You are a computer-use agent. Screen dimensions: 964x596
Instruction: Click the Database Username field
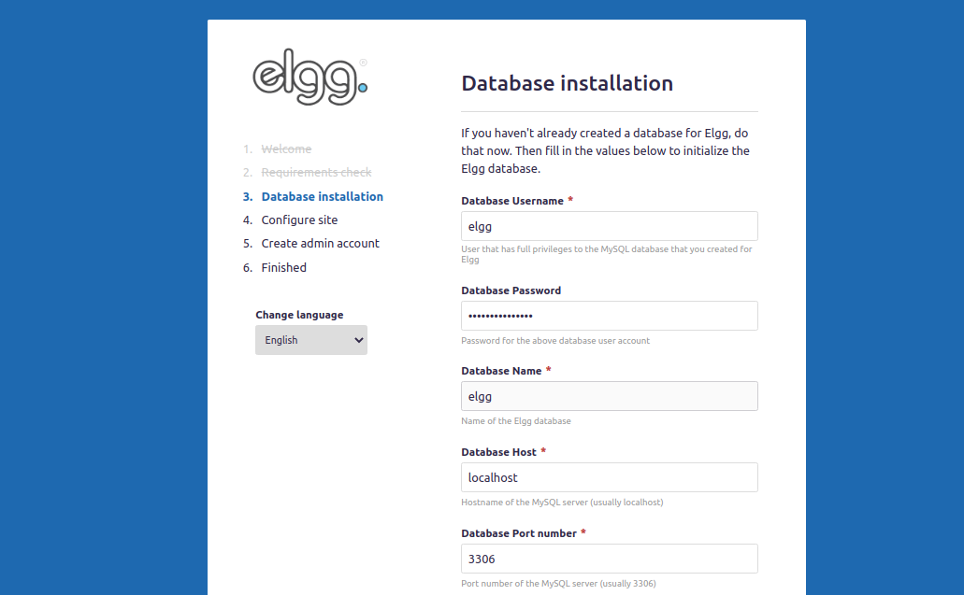609,226
